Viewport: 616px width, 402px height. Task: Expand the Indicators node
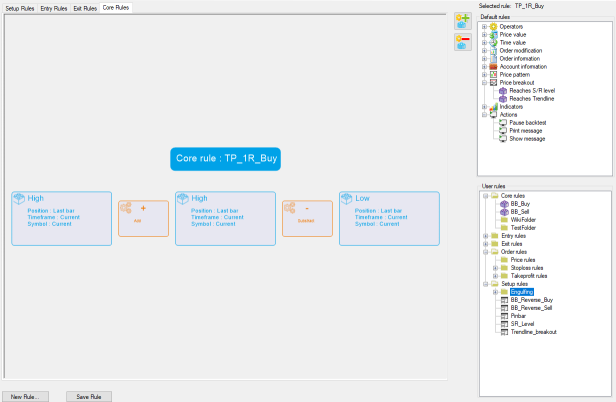[x=484, y=107]
